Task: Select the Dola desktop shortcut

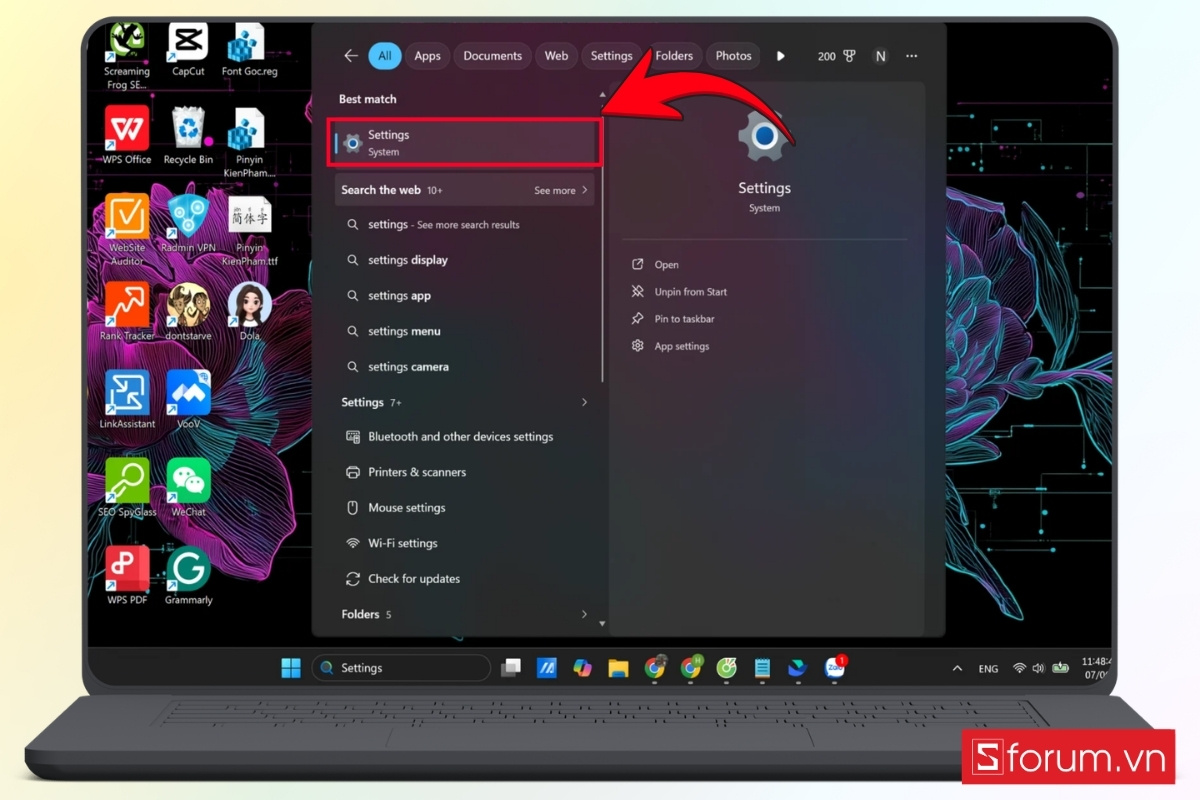Action: click(x=250, y=312)
